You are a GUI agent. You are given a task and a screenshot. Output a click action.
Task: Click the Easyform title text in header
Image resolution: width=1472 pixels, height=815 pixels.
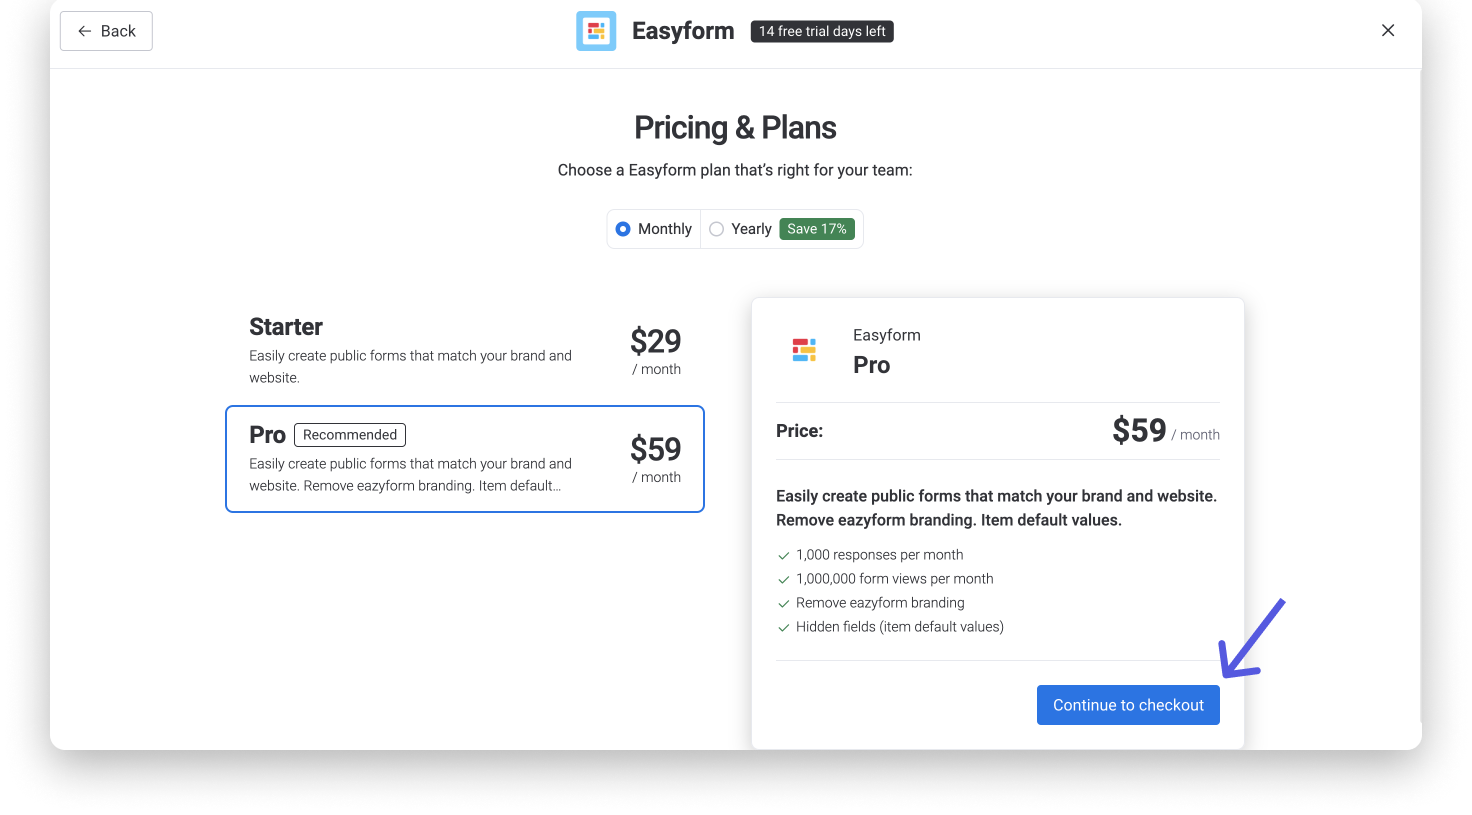pyautogui.click(x=683, y=31)
